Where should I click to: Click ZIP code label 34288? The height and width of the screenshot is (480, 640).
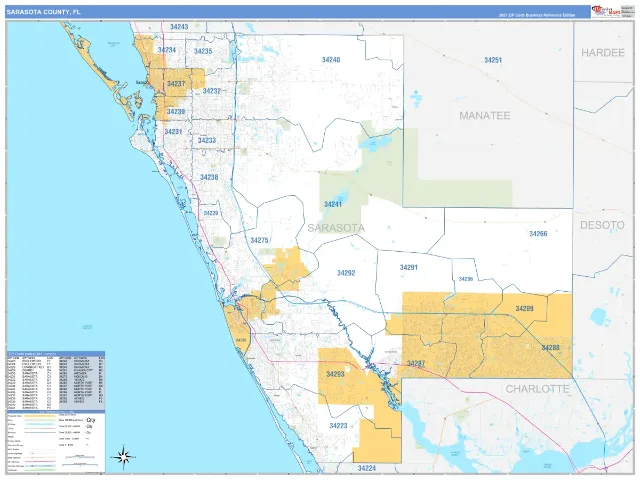point(551,348)
